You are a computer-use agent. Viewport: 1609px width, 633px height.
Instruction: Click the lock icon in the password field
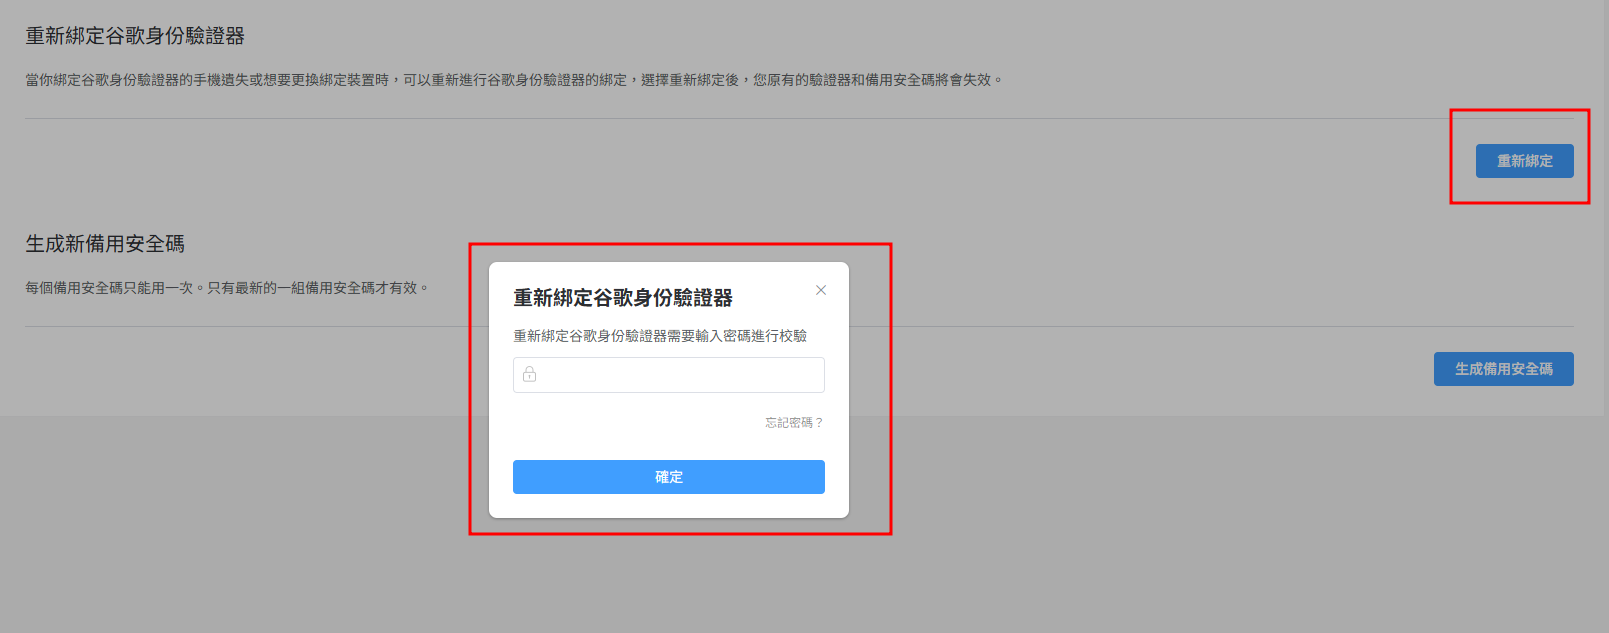(x=530, y=374)
